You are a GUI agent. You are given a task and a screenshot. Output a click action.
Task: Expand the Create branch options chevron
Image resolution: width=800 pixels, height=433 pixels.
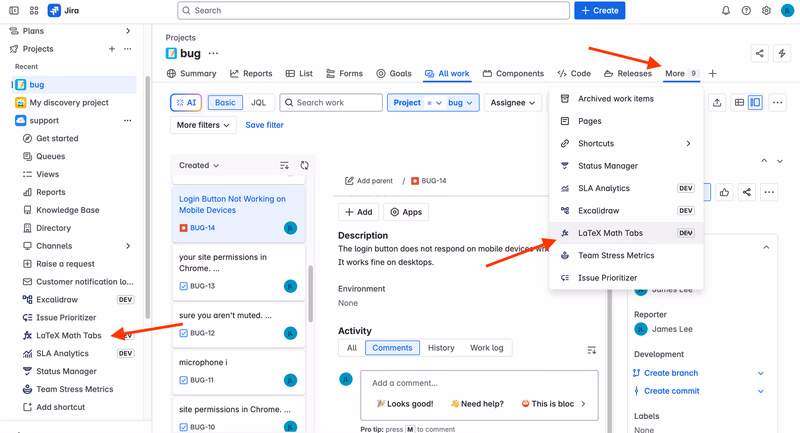pos(761,373)
